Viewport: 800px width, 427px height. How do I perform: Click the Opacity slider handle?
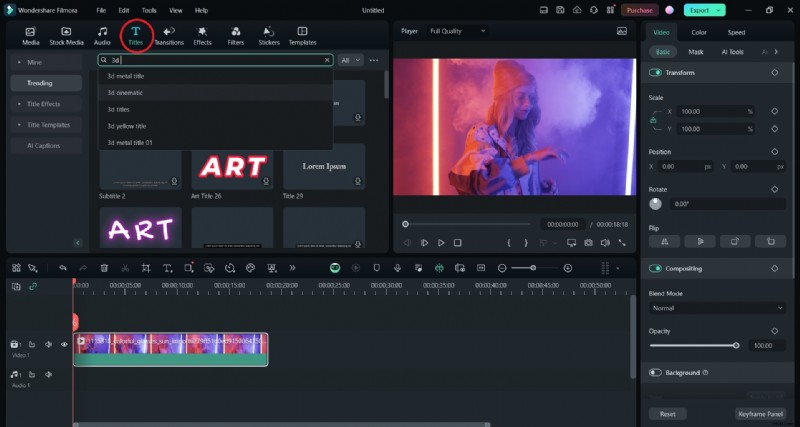(x=736, y=345)
